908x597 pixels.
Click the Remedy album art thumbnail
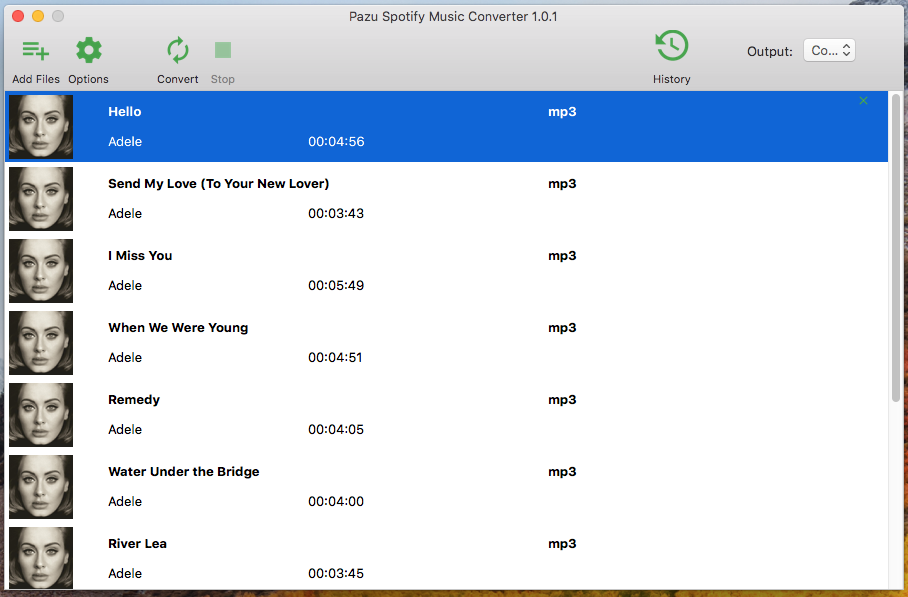click(41, 415)
